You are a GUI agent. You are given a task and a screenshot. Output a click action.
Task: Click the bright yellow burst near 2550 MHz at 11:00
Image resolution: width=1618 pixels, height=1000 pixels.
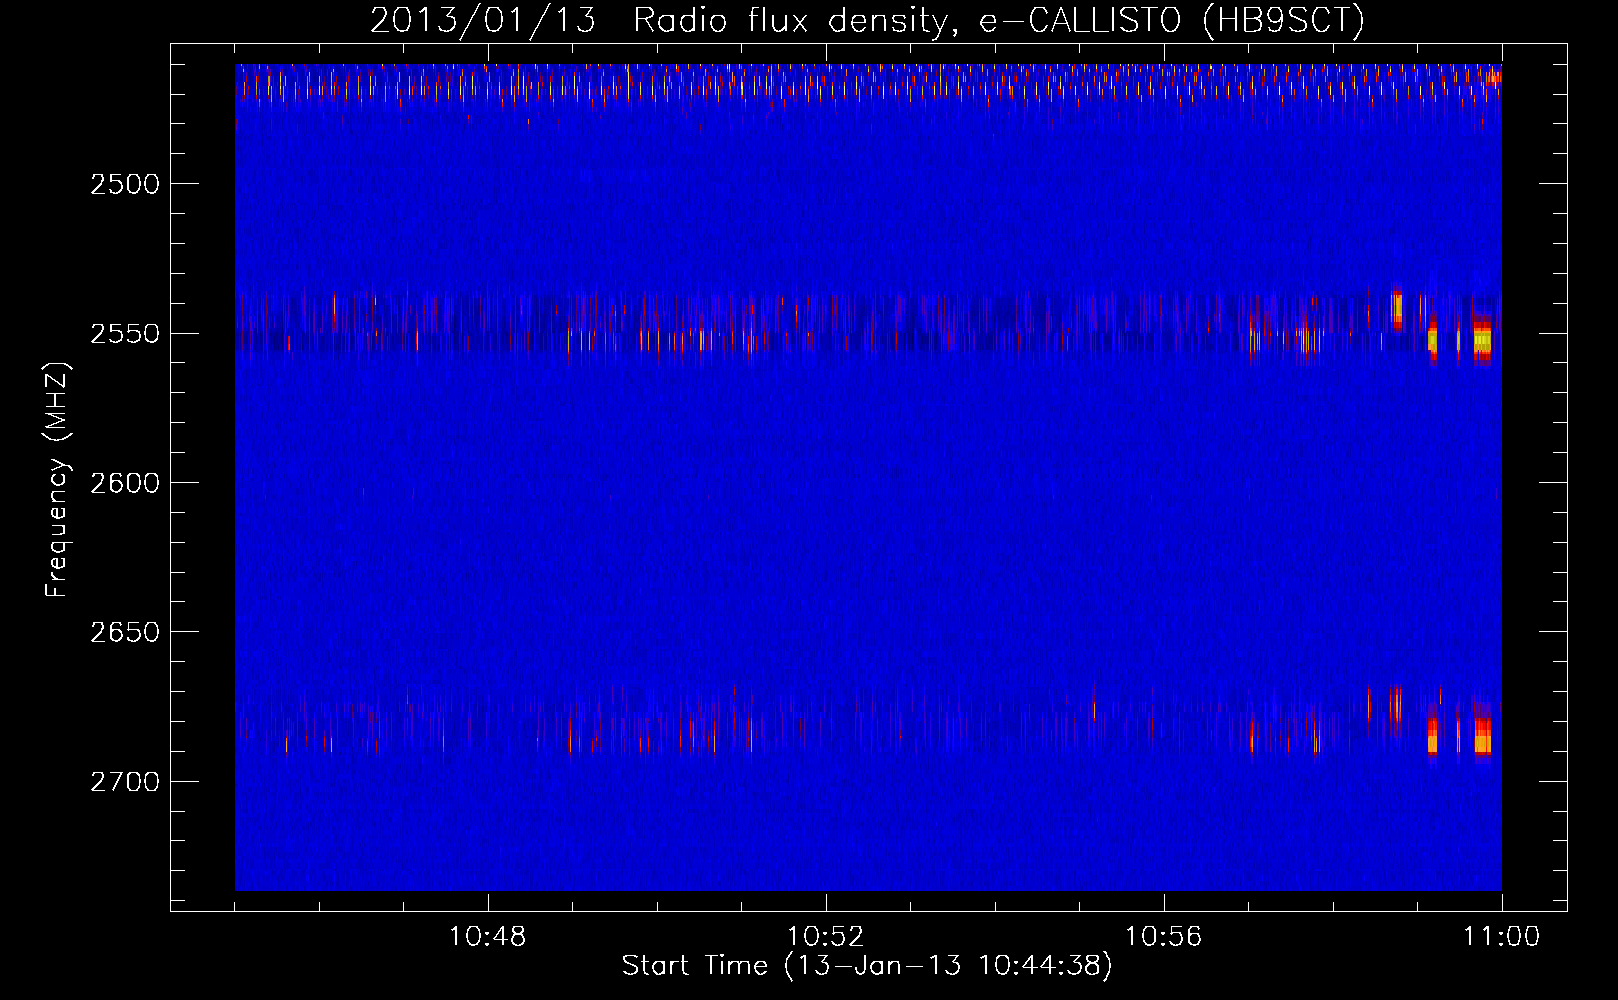(1482, 341)
